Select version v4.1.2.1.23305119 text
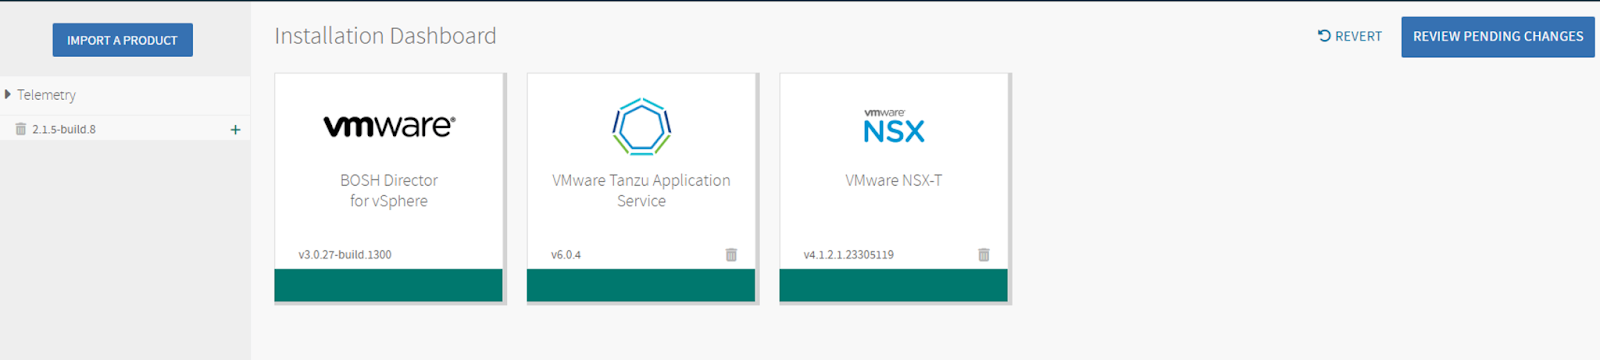The width and height of the screenshot is (1600, 360). coord(849,255)
